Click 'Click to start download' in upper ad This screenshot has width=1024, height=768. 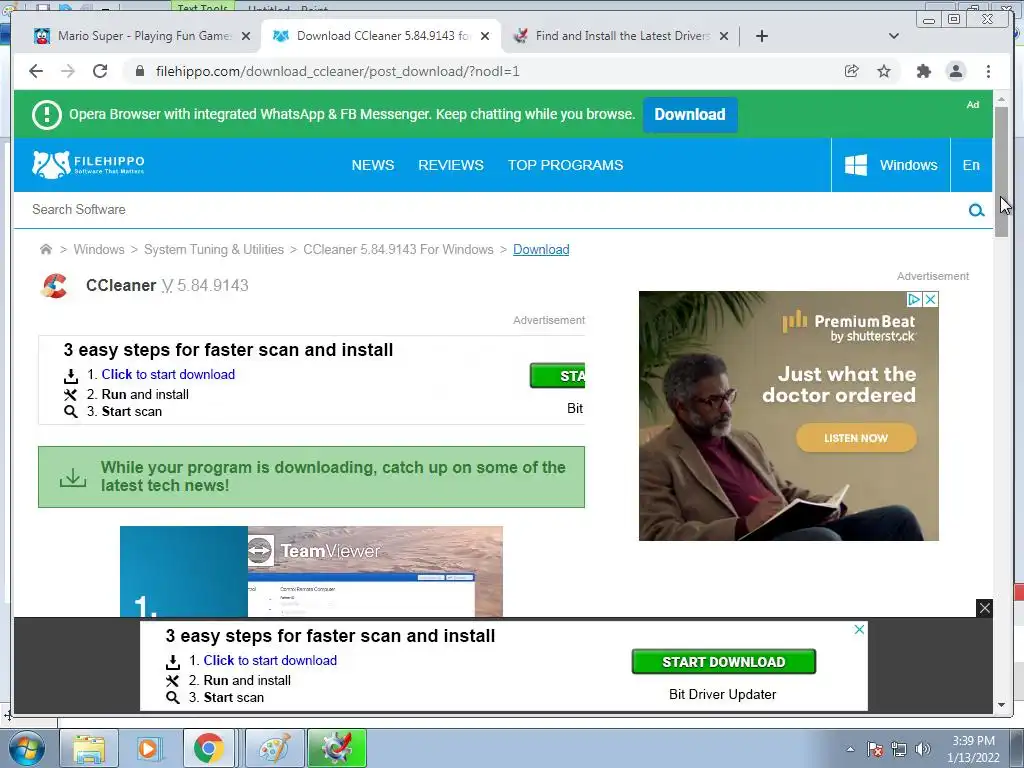click(x=168, y=374)
